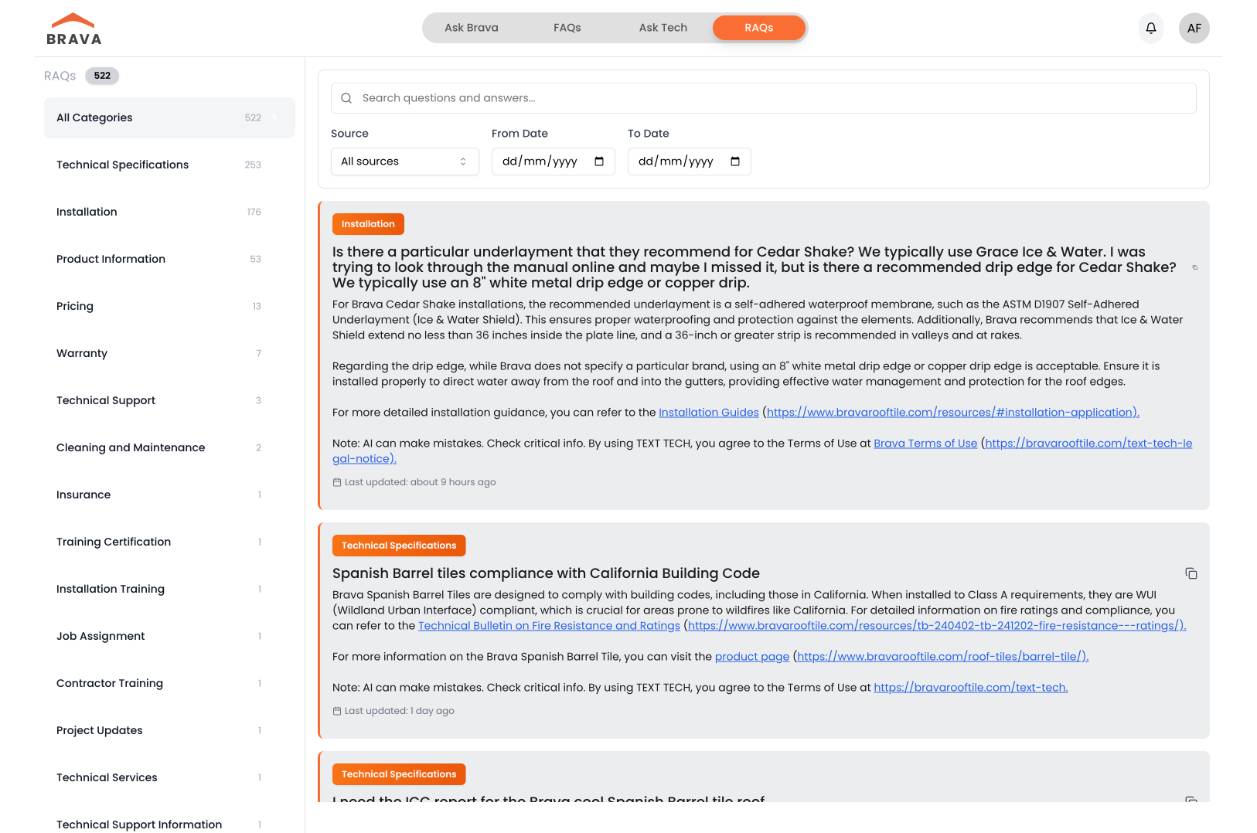The image size is (1257, 833).
Task: Open the notifications bell icon
Action: [x=1151, y=28]
